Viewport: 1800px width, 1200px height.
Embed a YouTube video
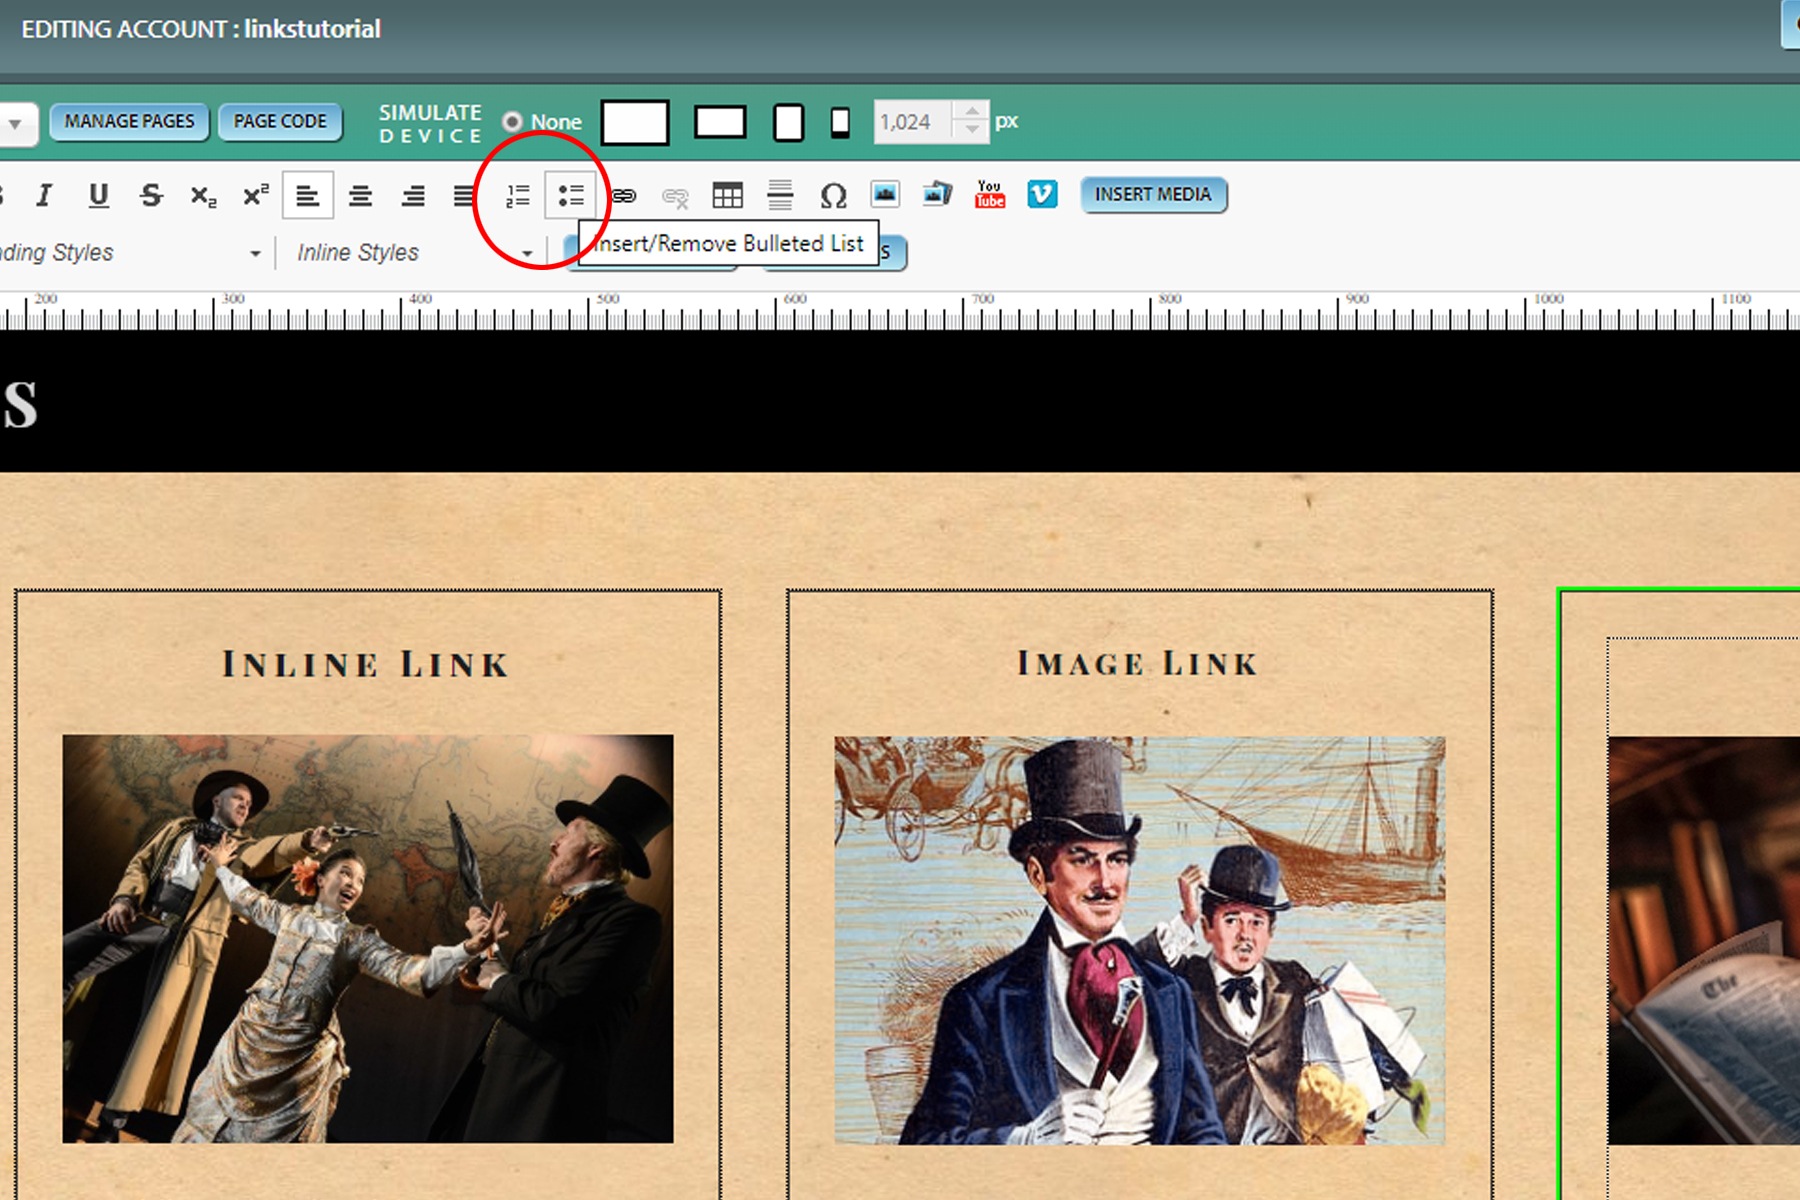point(989,194)
